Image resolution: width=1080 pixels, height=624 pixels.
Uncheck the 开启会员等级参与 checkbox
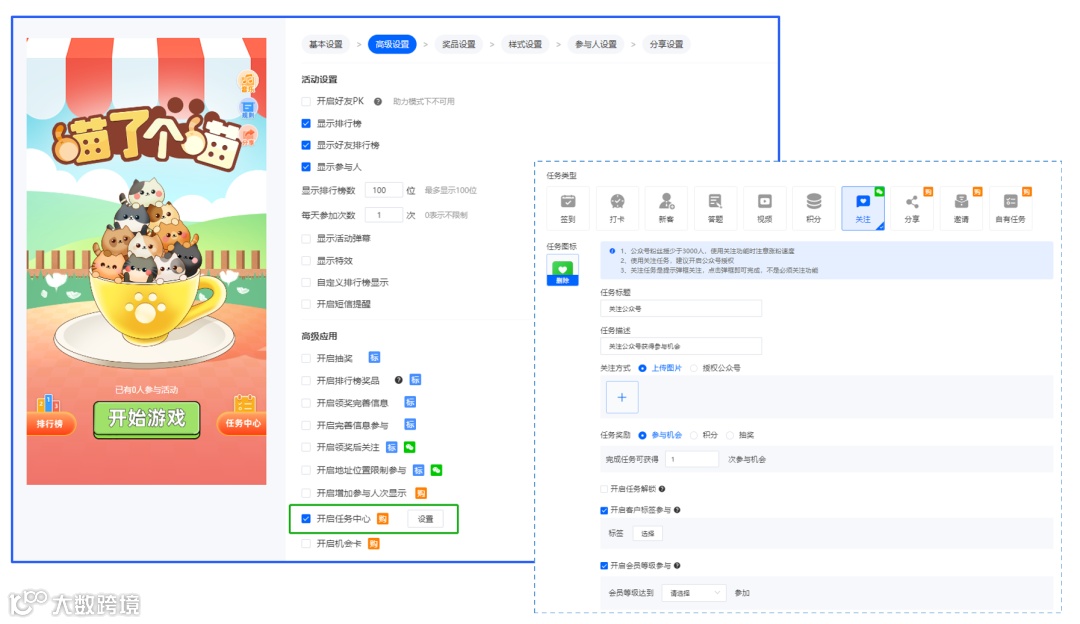click(604, 565)
